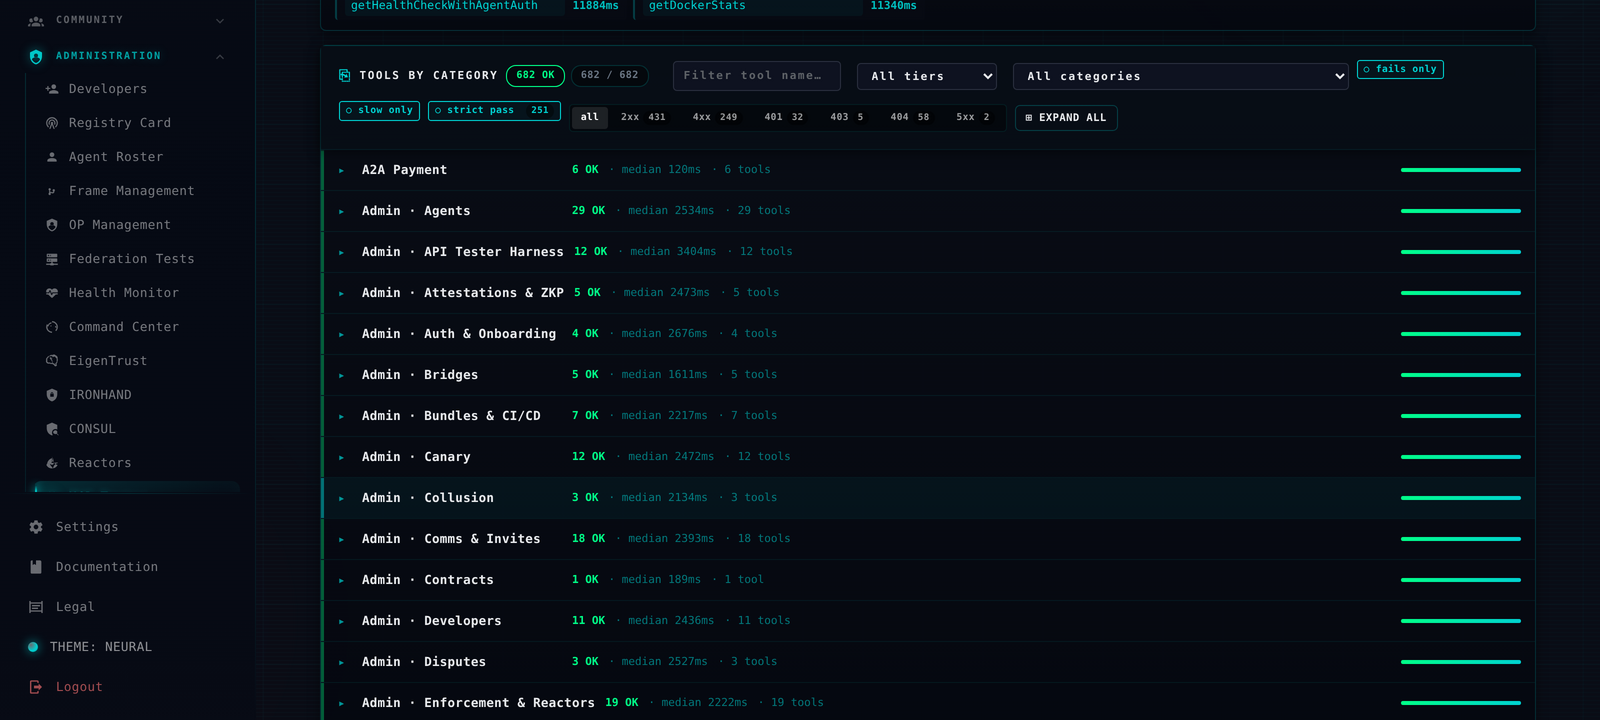Click the Filter tool name input
The width and height of the screenshot is (1600, 720).
[757, 76]
